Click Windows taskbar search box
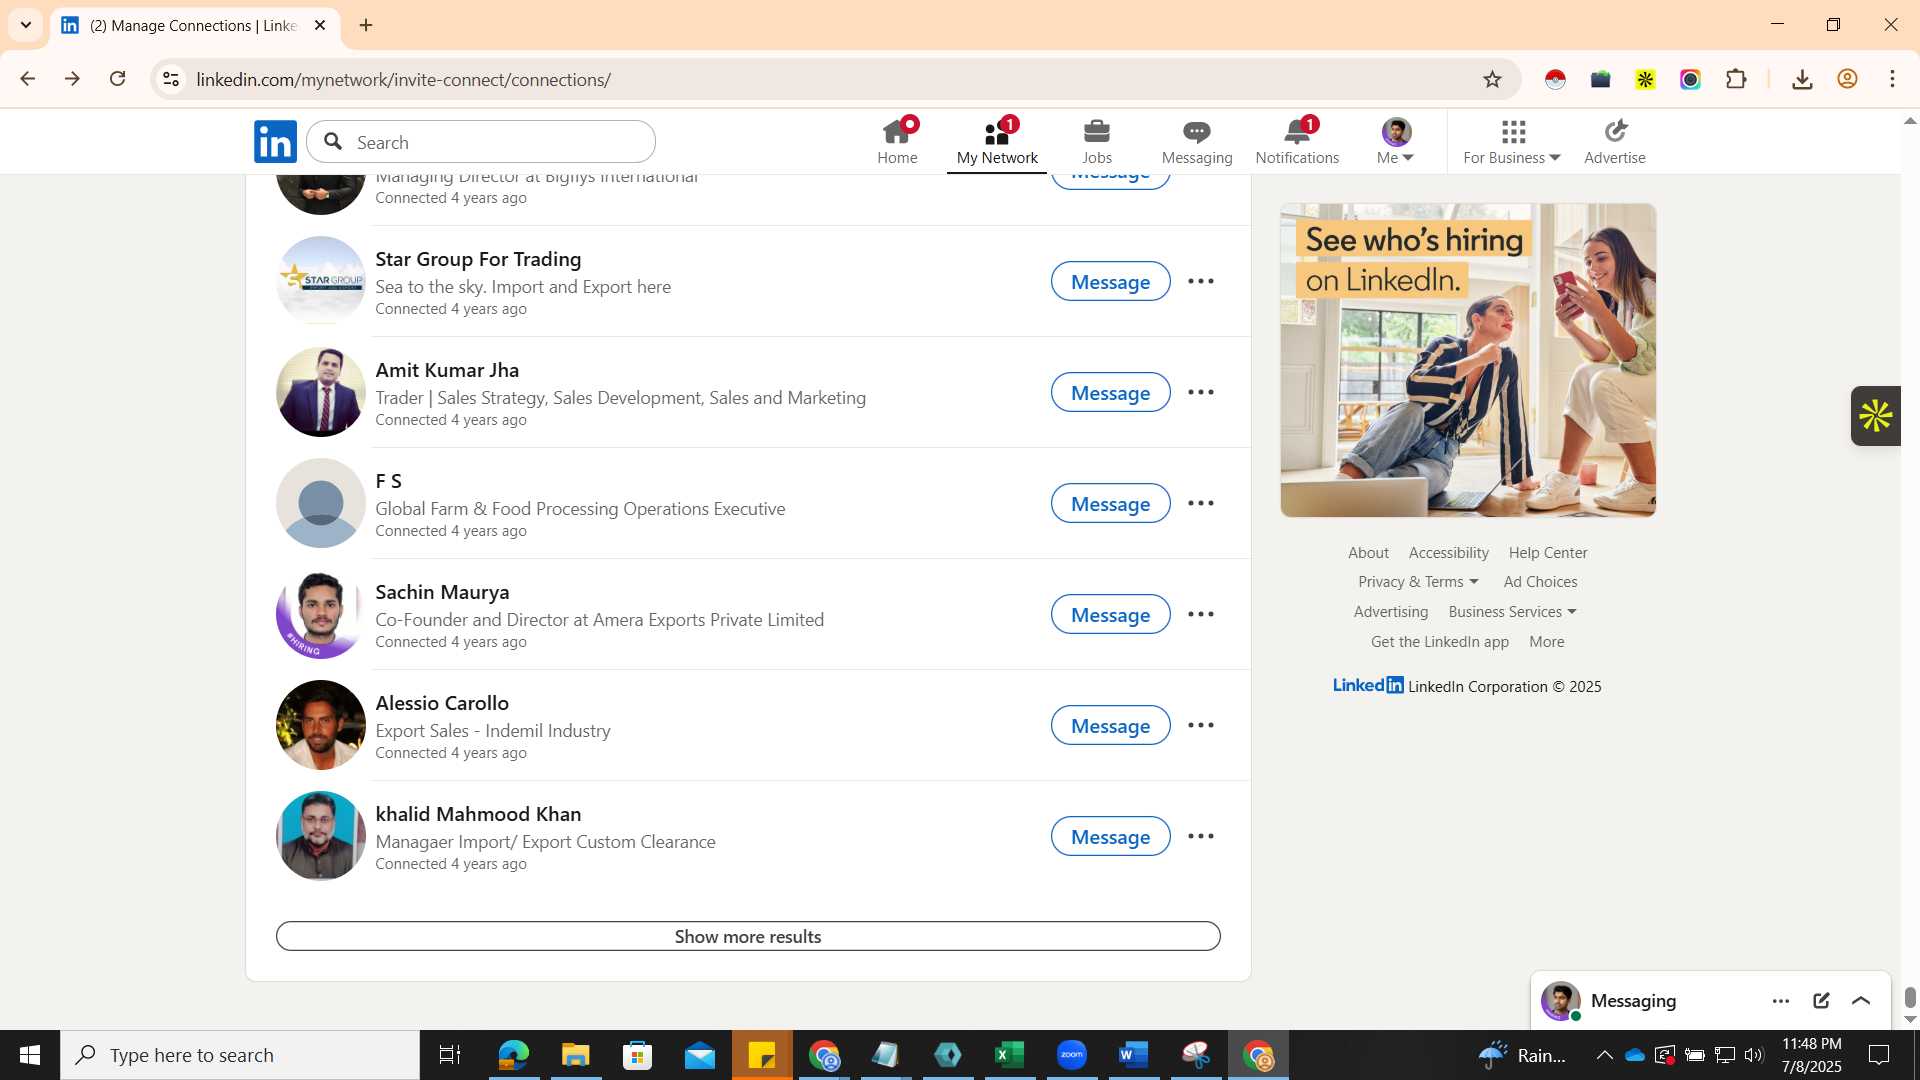The width and height of the screenshot is (1920, 1080). click(x=240, y=1055)
